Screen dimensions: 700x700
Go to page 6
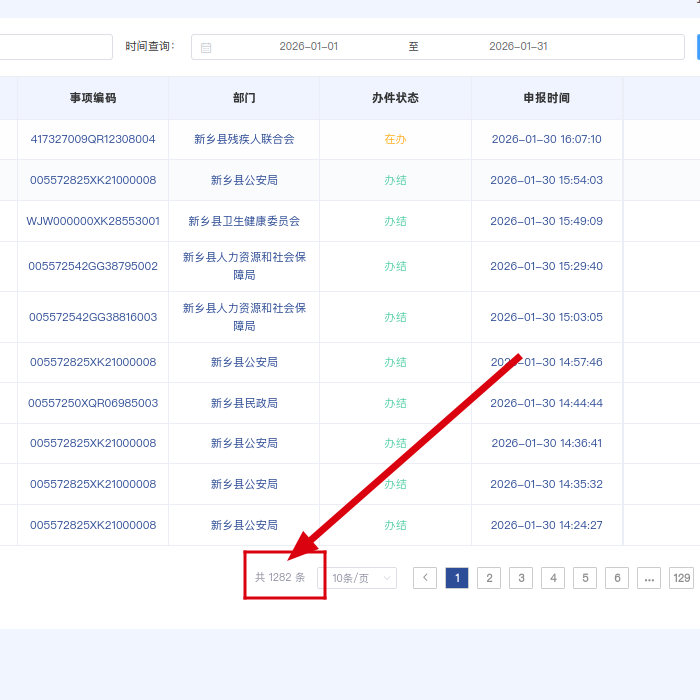click(617, 578)
